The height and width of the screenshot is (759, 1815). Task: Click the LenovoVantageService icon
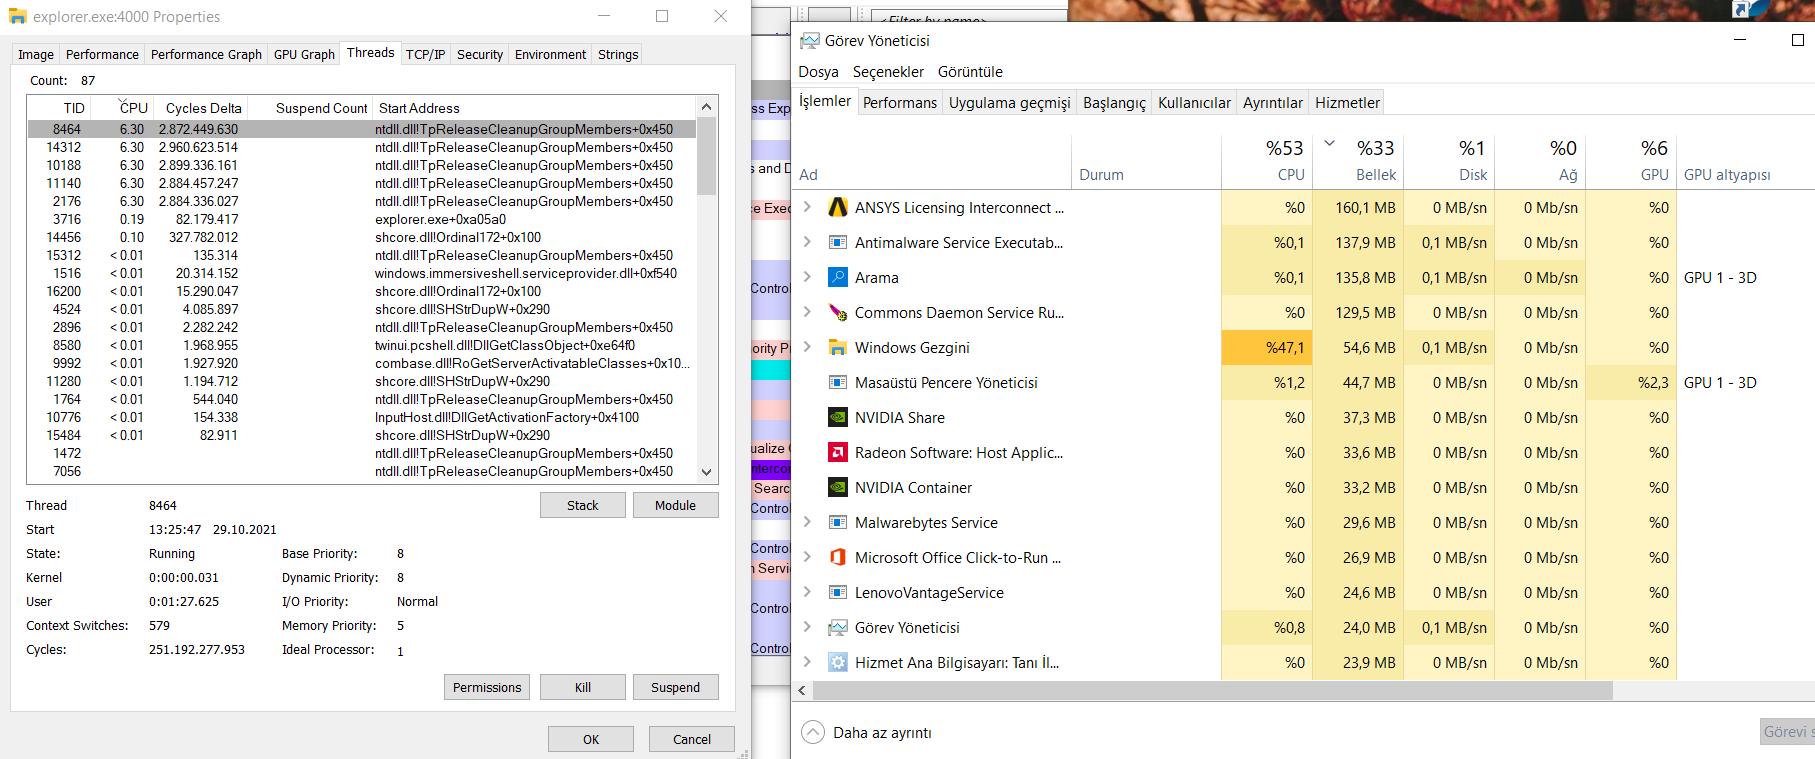tap(838, 593)
